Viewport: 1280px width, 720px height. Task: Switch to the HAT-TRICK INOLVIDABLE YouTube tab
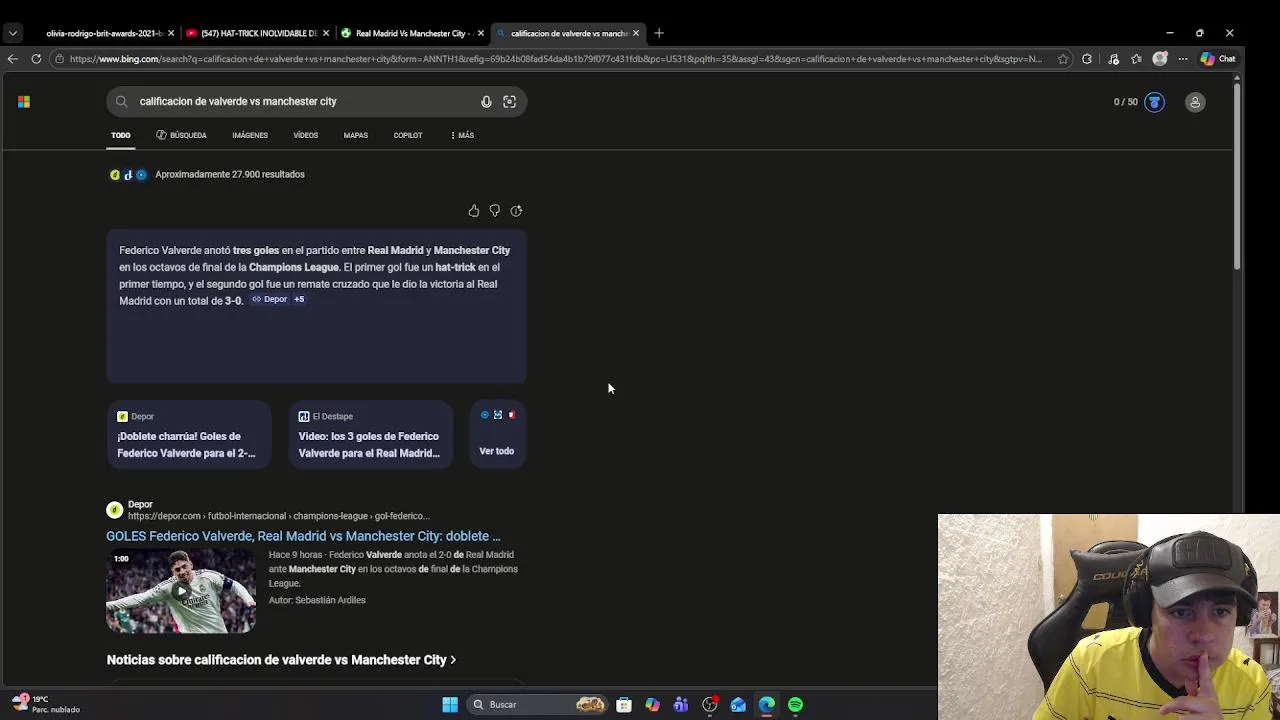257,33
